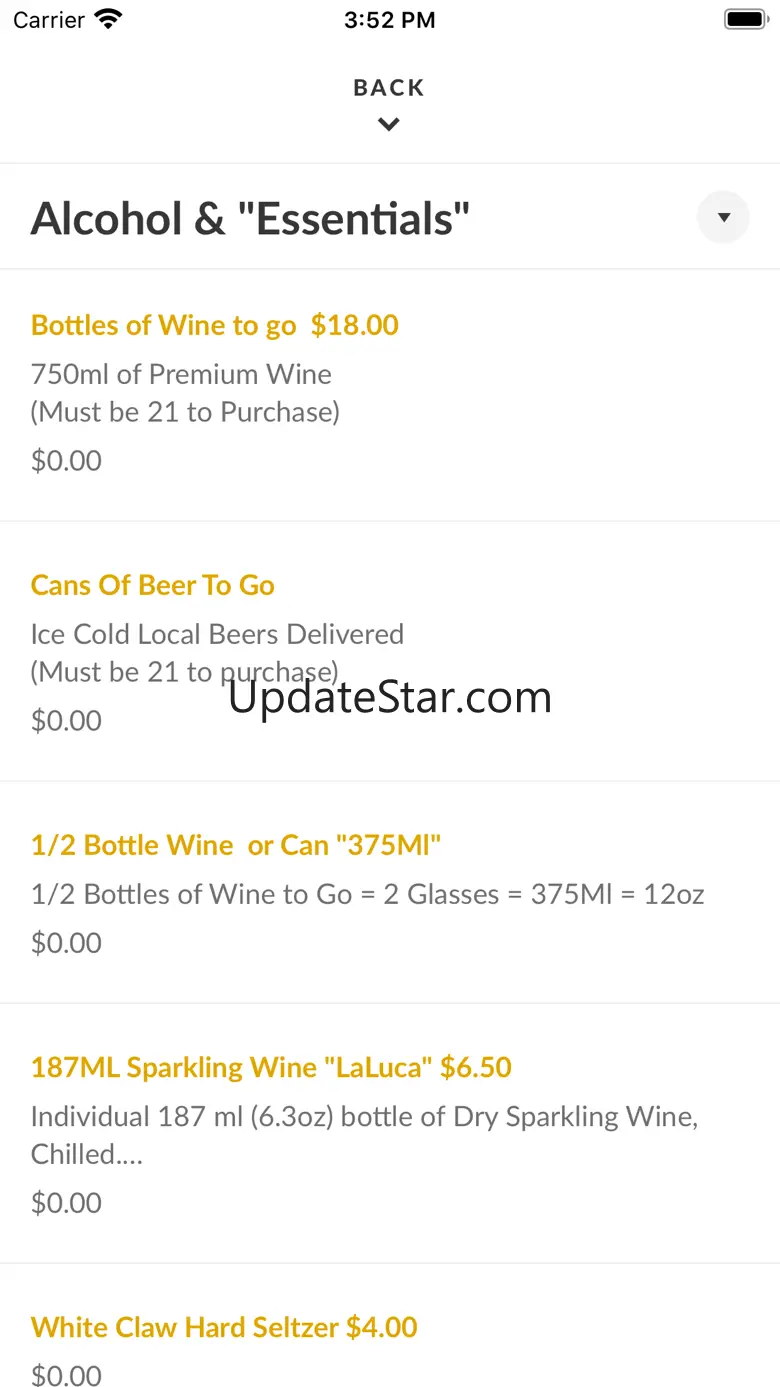Select the 750ml of Premium Wine description
This screenshot has width=780, height=1387.
[182, 374]
